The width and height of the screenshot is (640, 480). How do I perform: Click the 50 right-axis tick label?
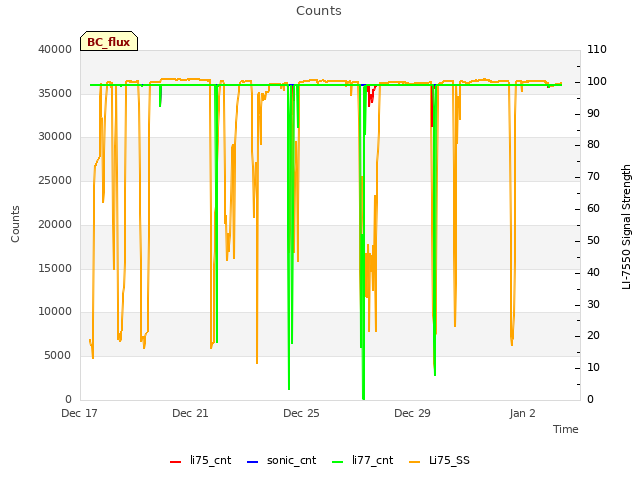click(x=593, y=240)
